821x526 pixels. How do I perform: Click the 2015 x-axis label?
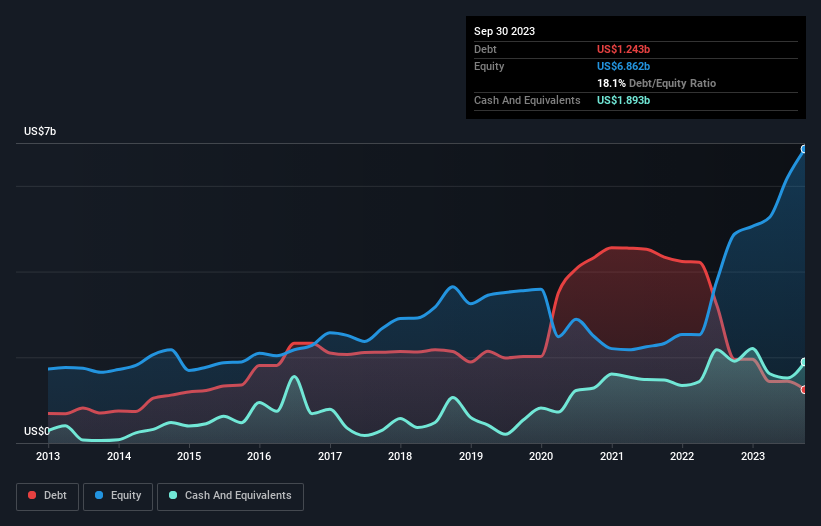click(189, 456)
